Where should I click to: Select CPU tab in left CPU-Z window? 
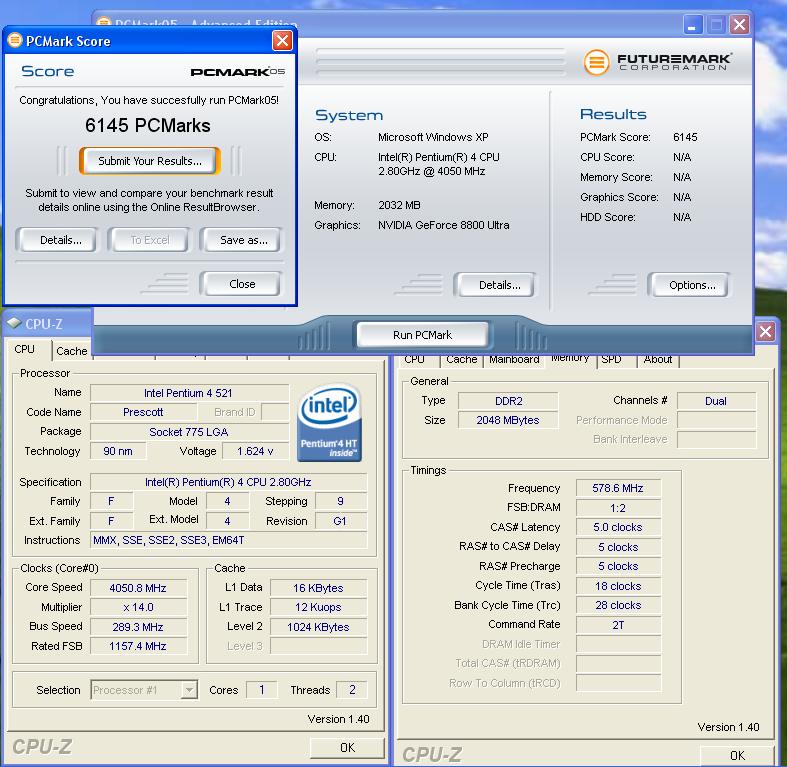(x=26, y=349)
